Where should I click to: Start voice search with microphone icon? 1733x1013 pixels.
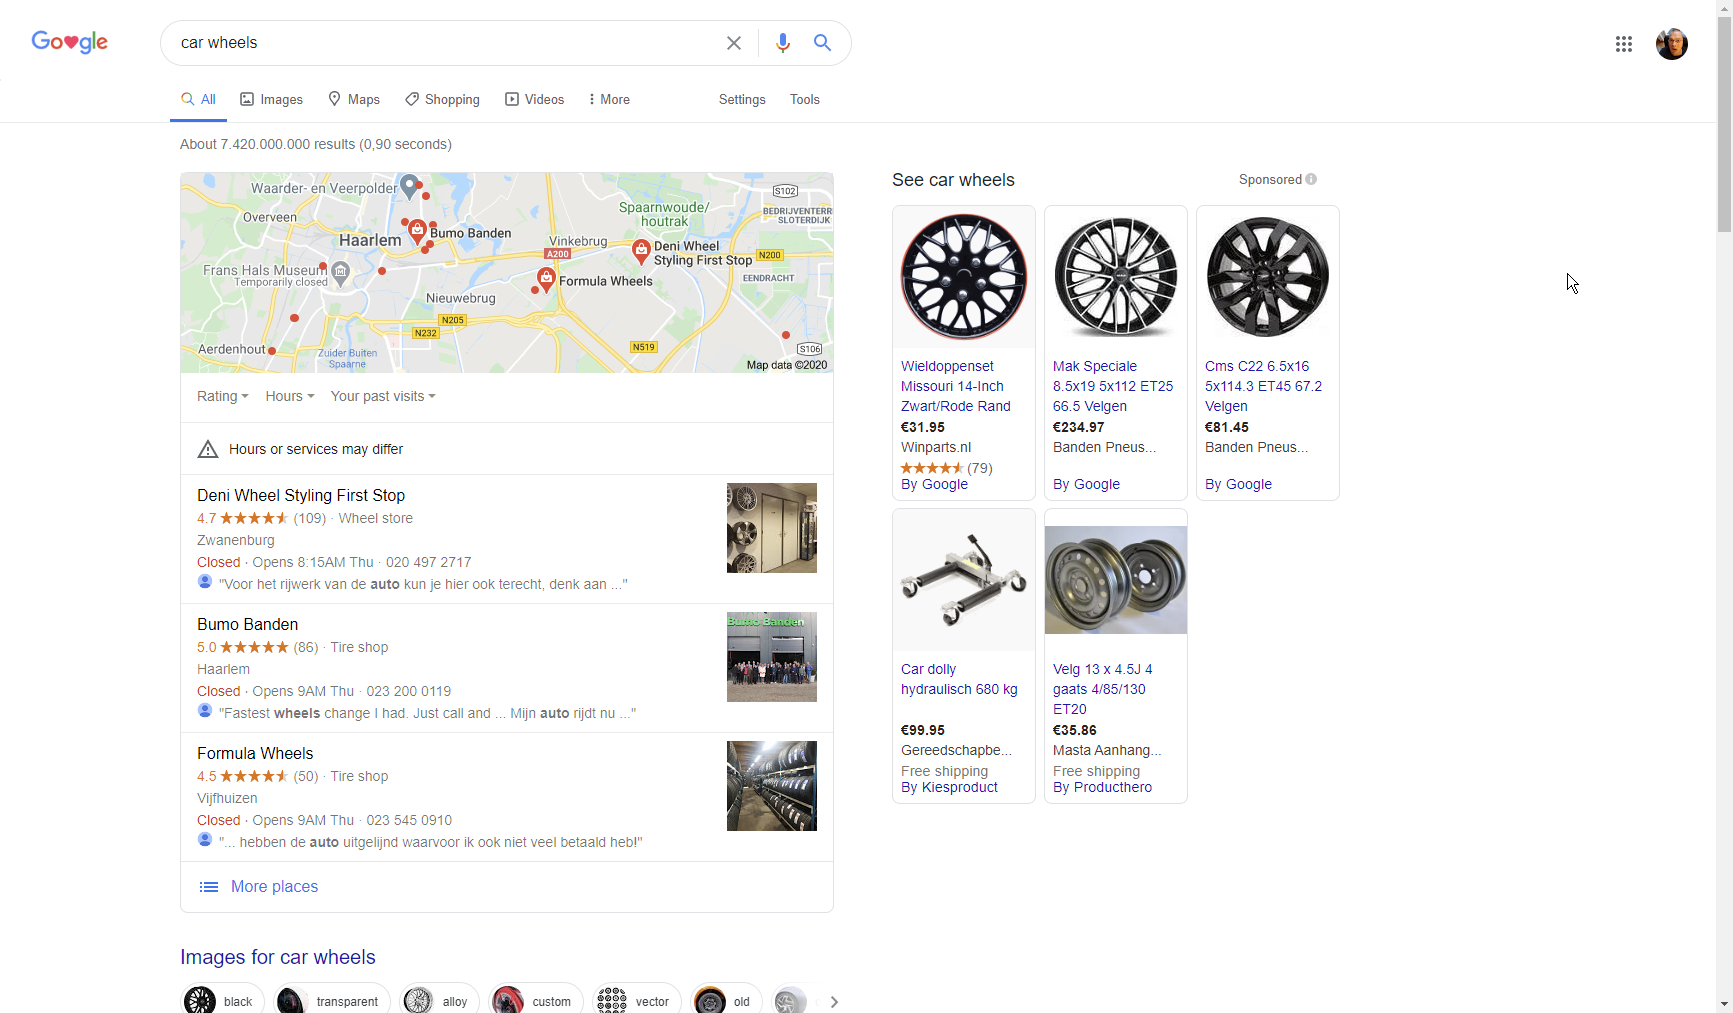tap(783, 43)
